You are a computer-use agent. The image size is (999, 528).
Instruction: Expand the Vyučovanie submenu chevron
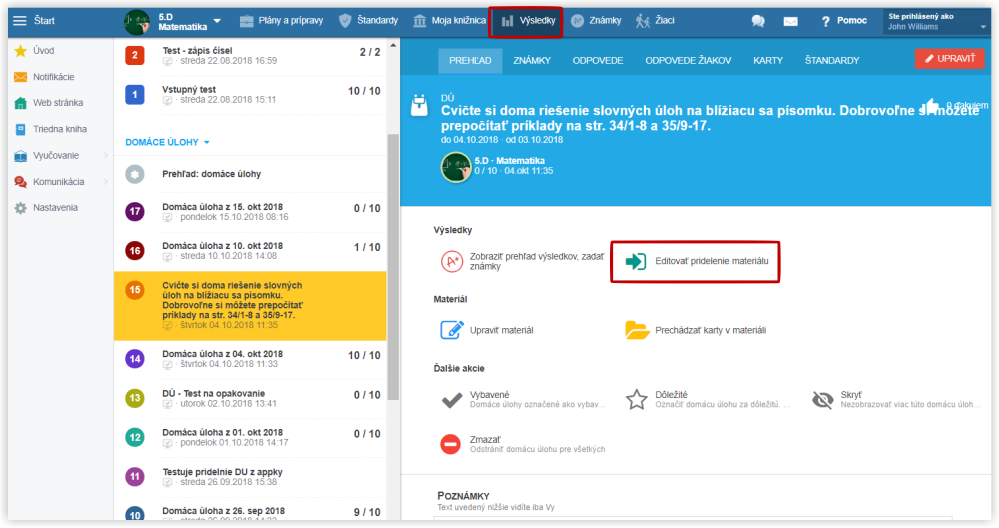(x=106, y=156)
